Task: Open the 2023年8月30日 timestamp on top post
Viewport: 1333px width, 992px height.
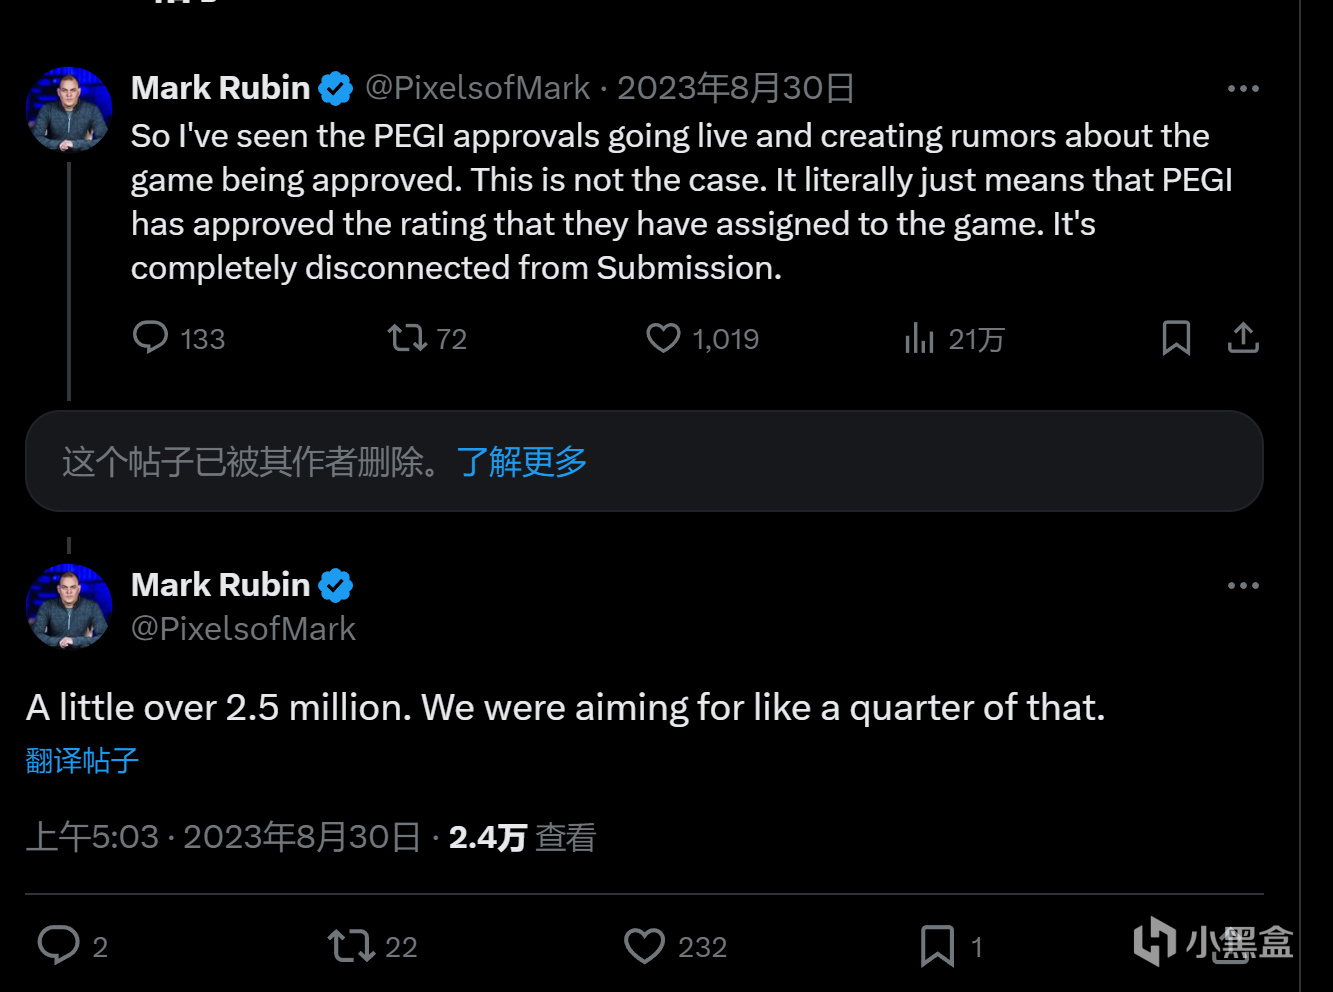Action: (735, 88)
